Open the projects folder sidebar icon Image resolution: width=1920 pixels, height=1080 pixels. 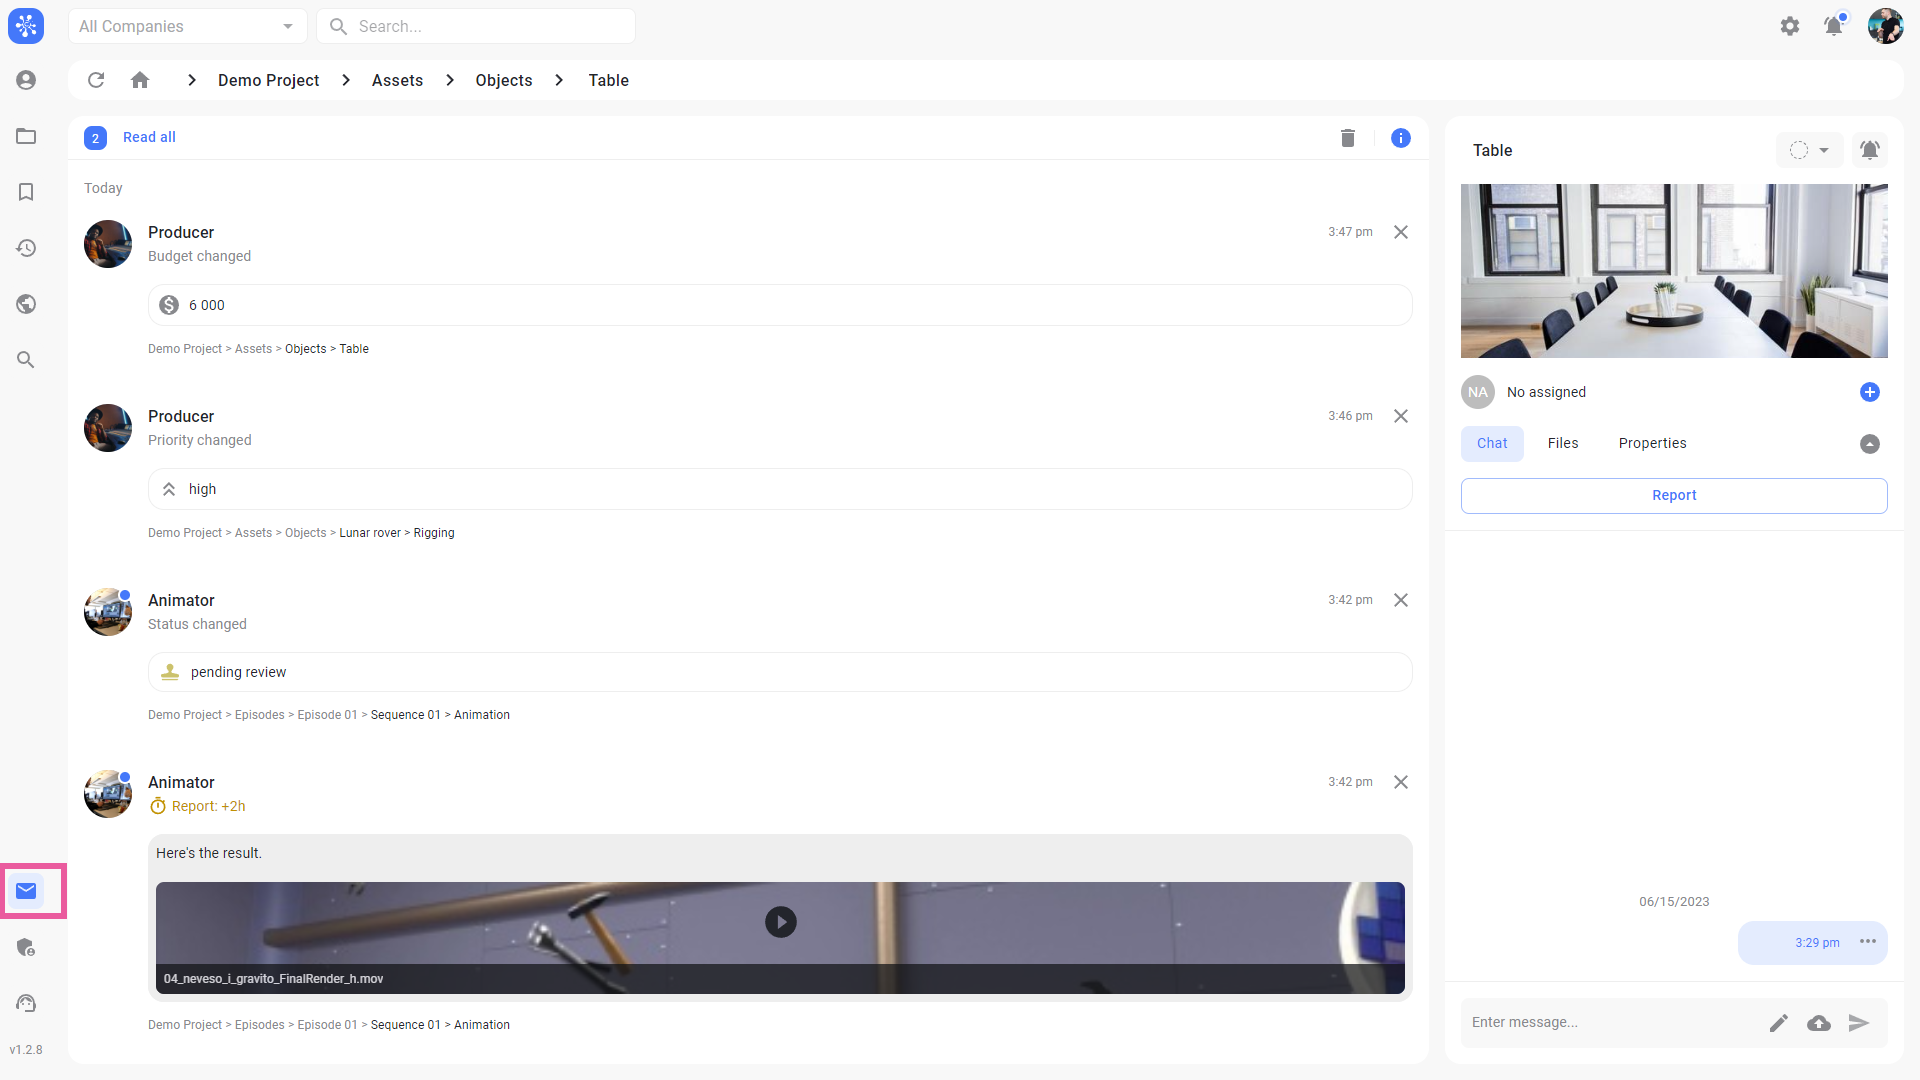coord(26,136)
